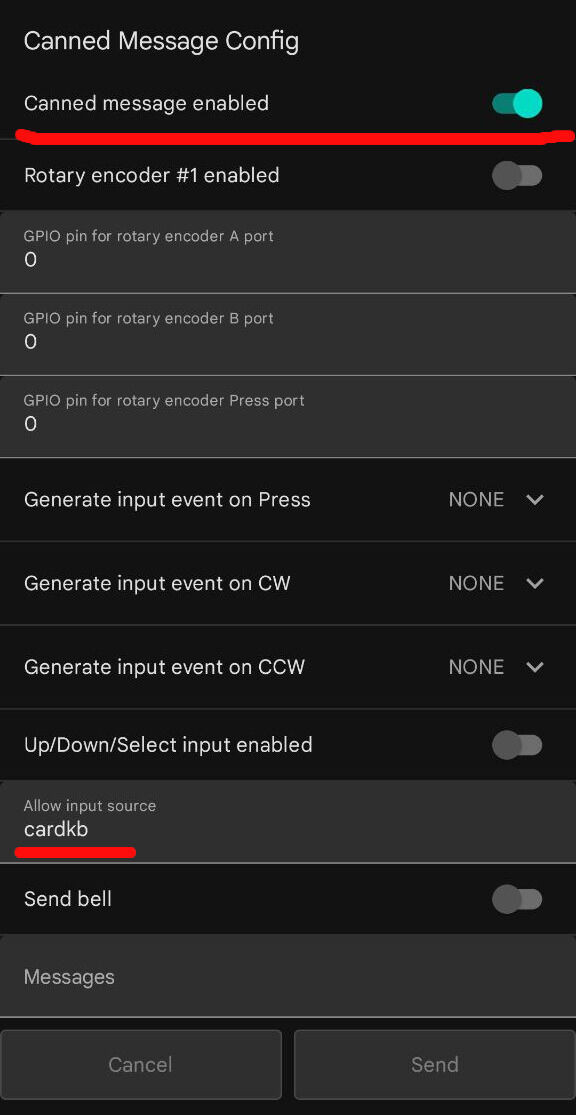The width and height of the screenshot is (576, 1115).
Task: Open the input event on CW chevron
Action: pyautogui.click(x=535, y=584)
